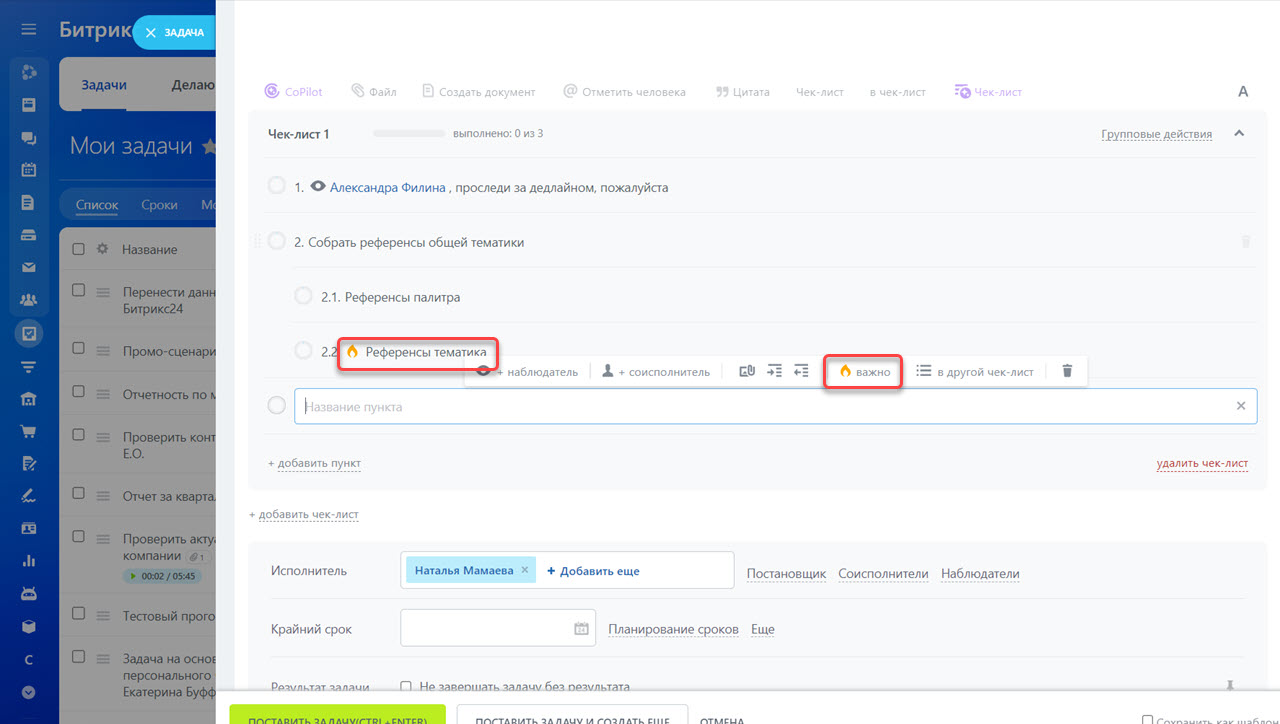1280x724 pixels.
Task: Click the attach file clip icon in item toolbar
Action: click(x=747, y=371)
